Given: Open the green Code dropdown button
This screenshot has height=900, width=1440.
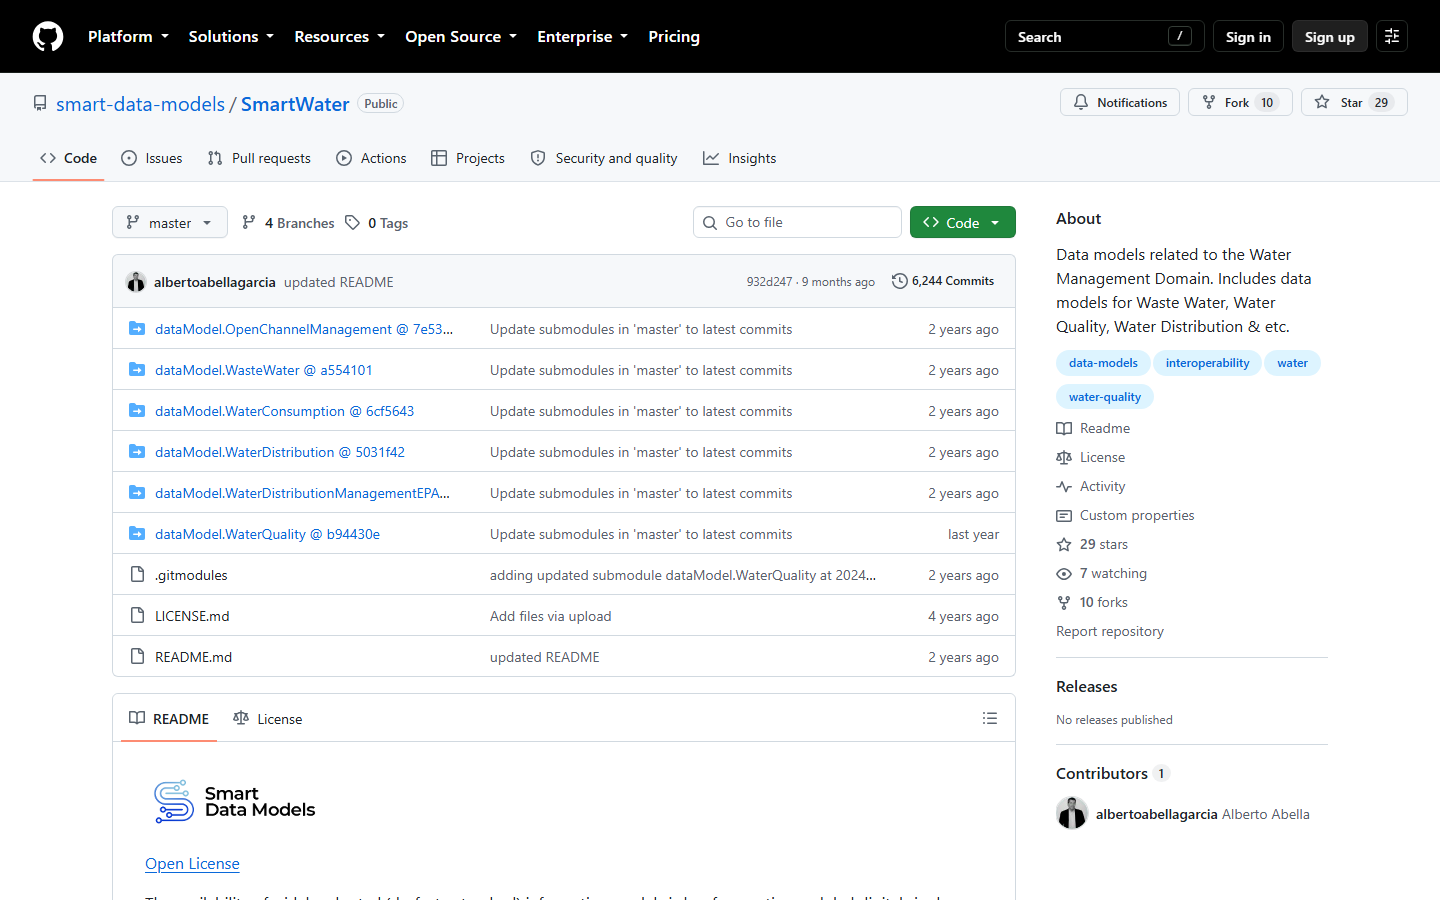Looking at the screenshot, I should click(x=963, y=222).
